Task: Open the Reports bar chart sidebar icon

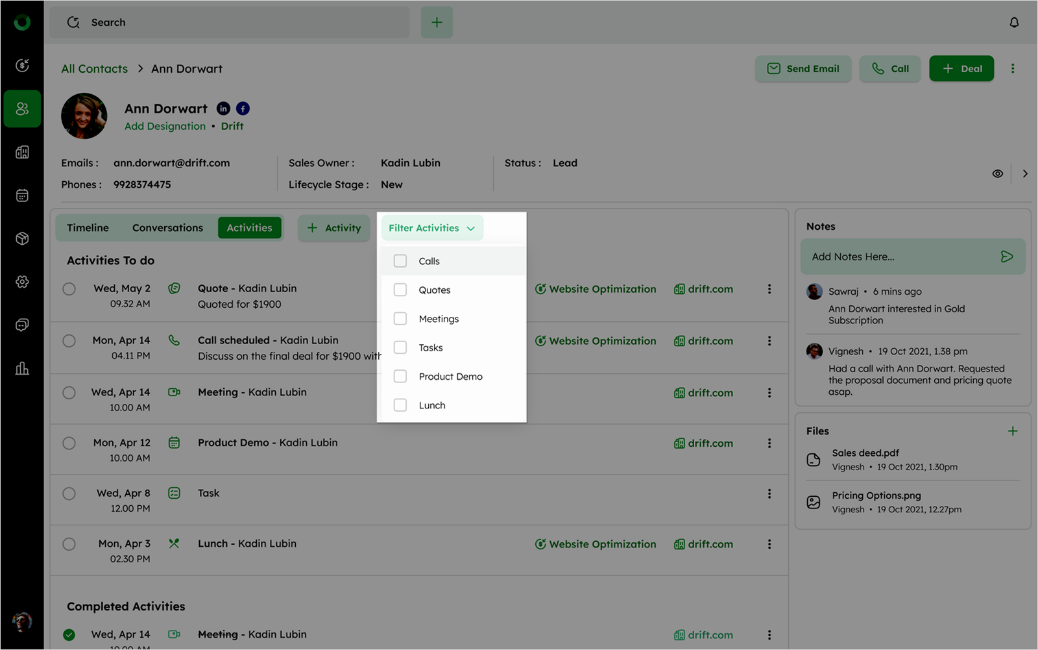Action: click(22, 368)
